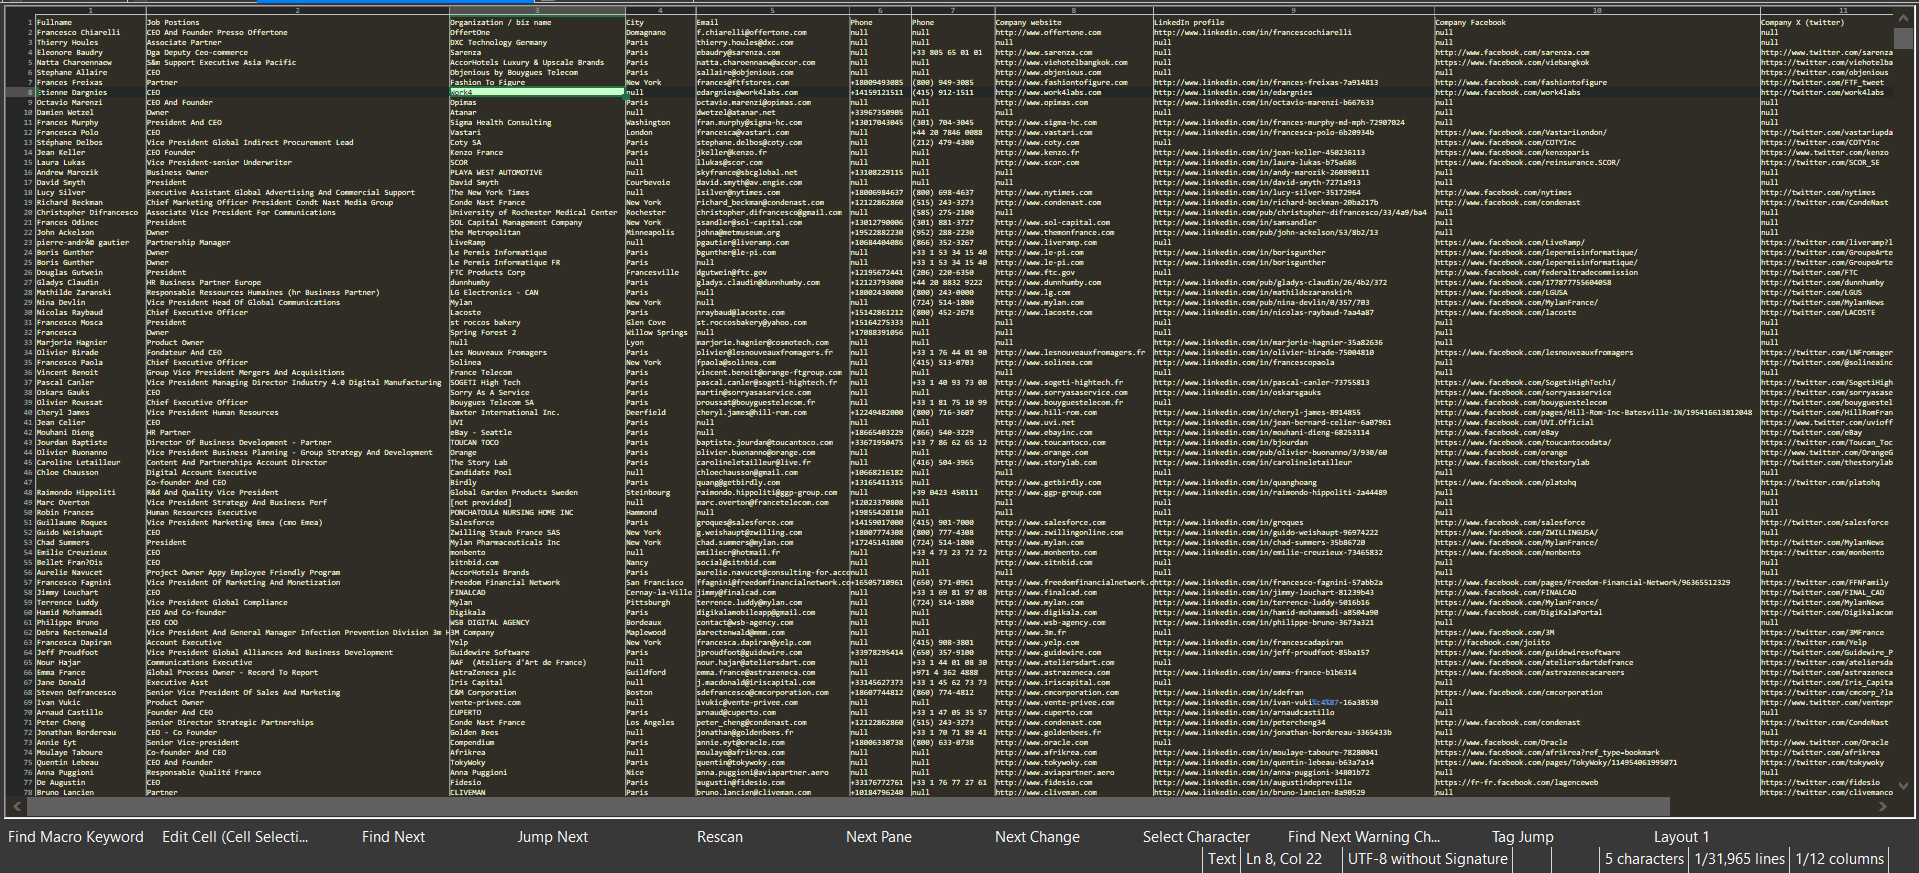The height and width of the screenshot is (873, 1919).
Task: Select column 3 header
Action: [x=537, y=10]
